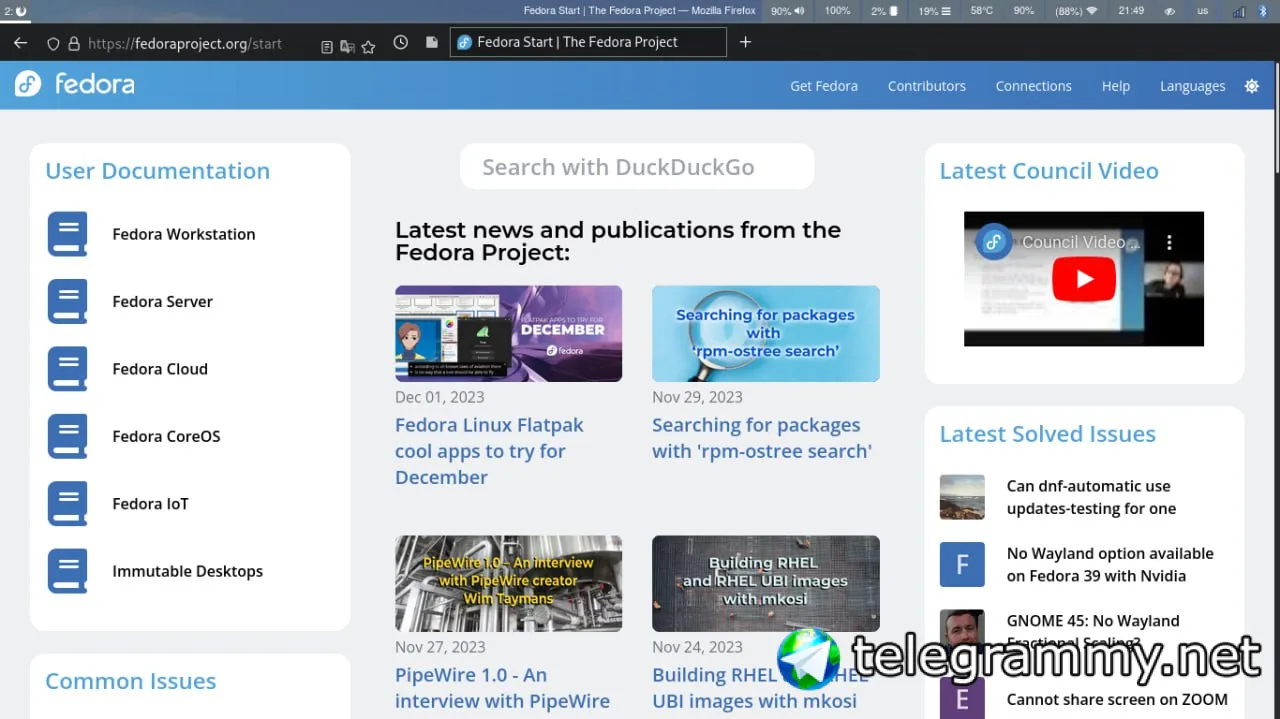Bookmark this page with the star icon

tap(368, 46)
